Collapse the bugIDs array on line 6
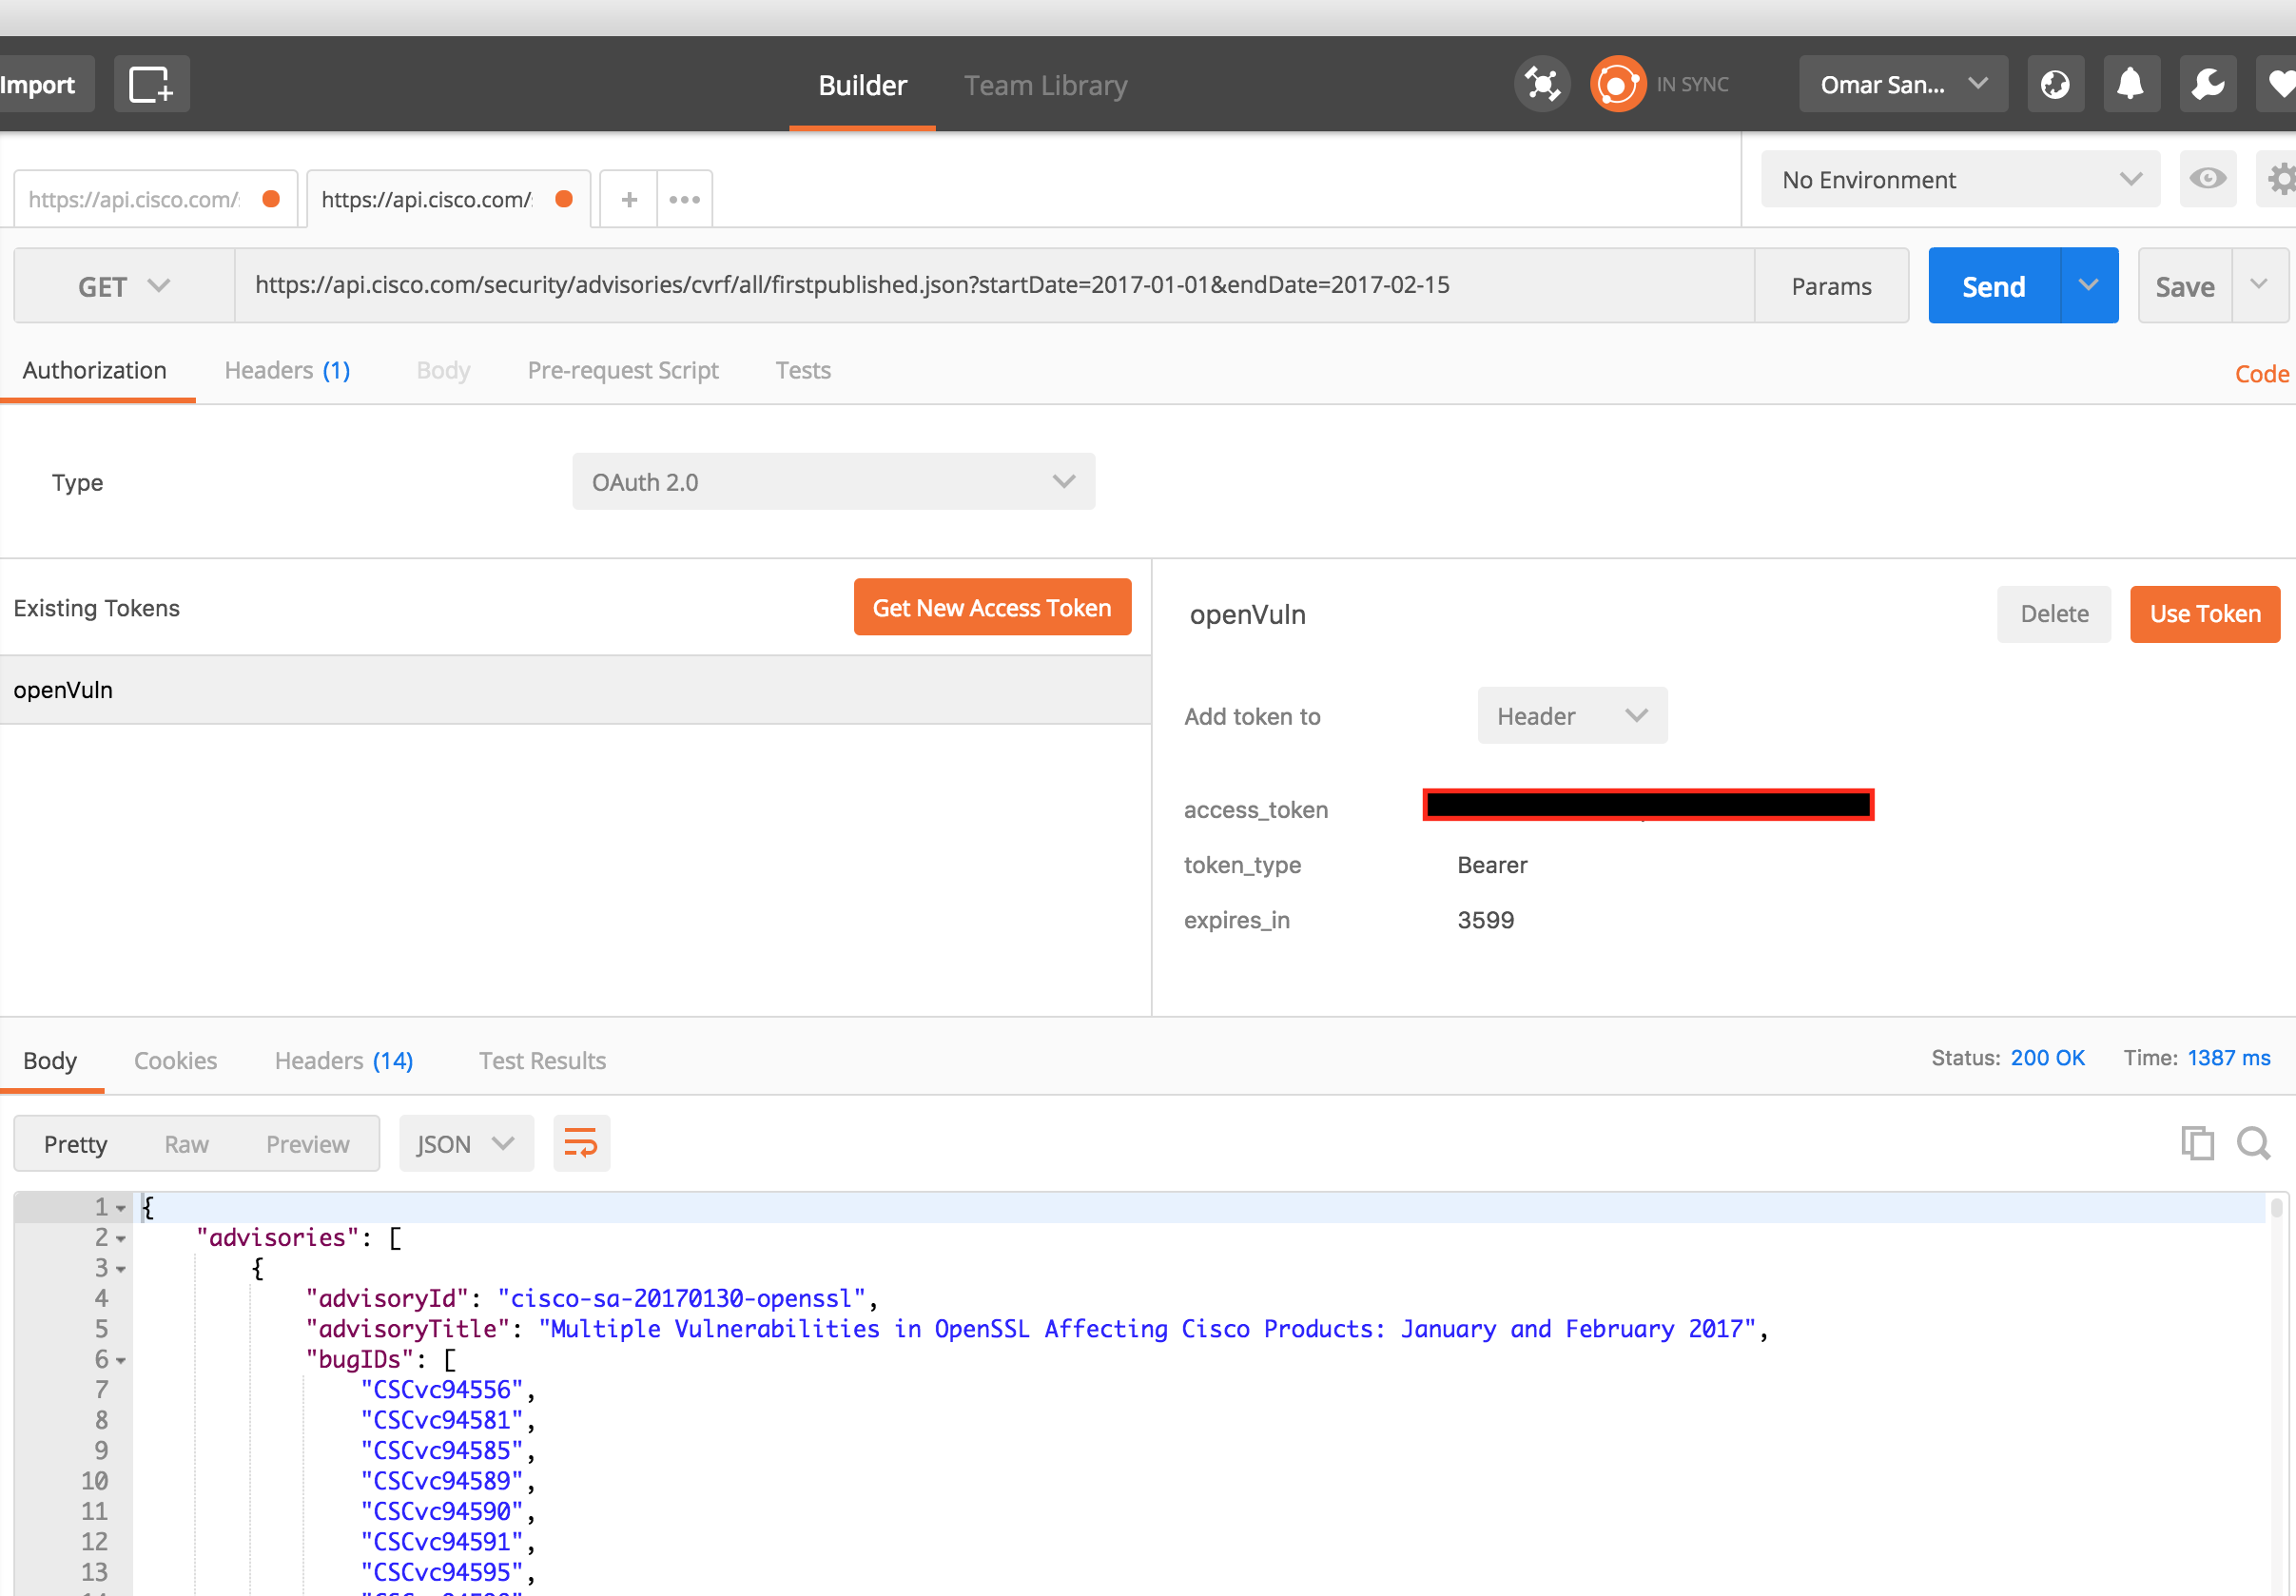 121,1361
